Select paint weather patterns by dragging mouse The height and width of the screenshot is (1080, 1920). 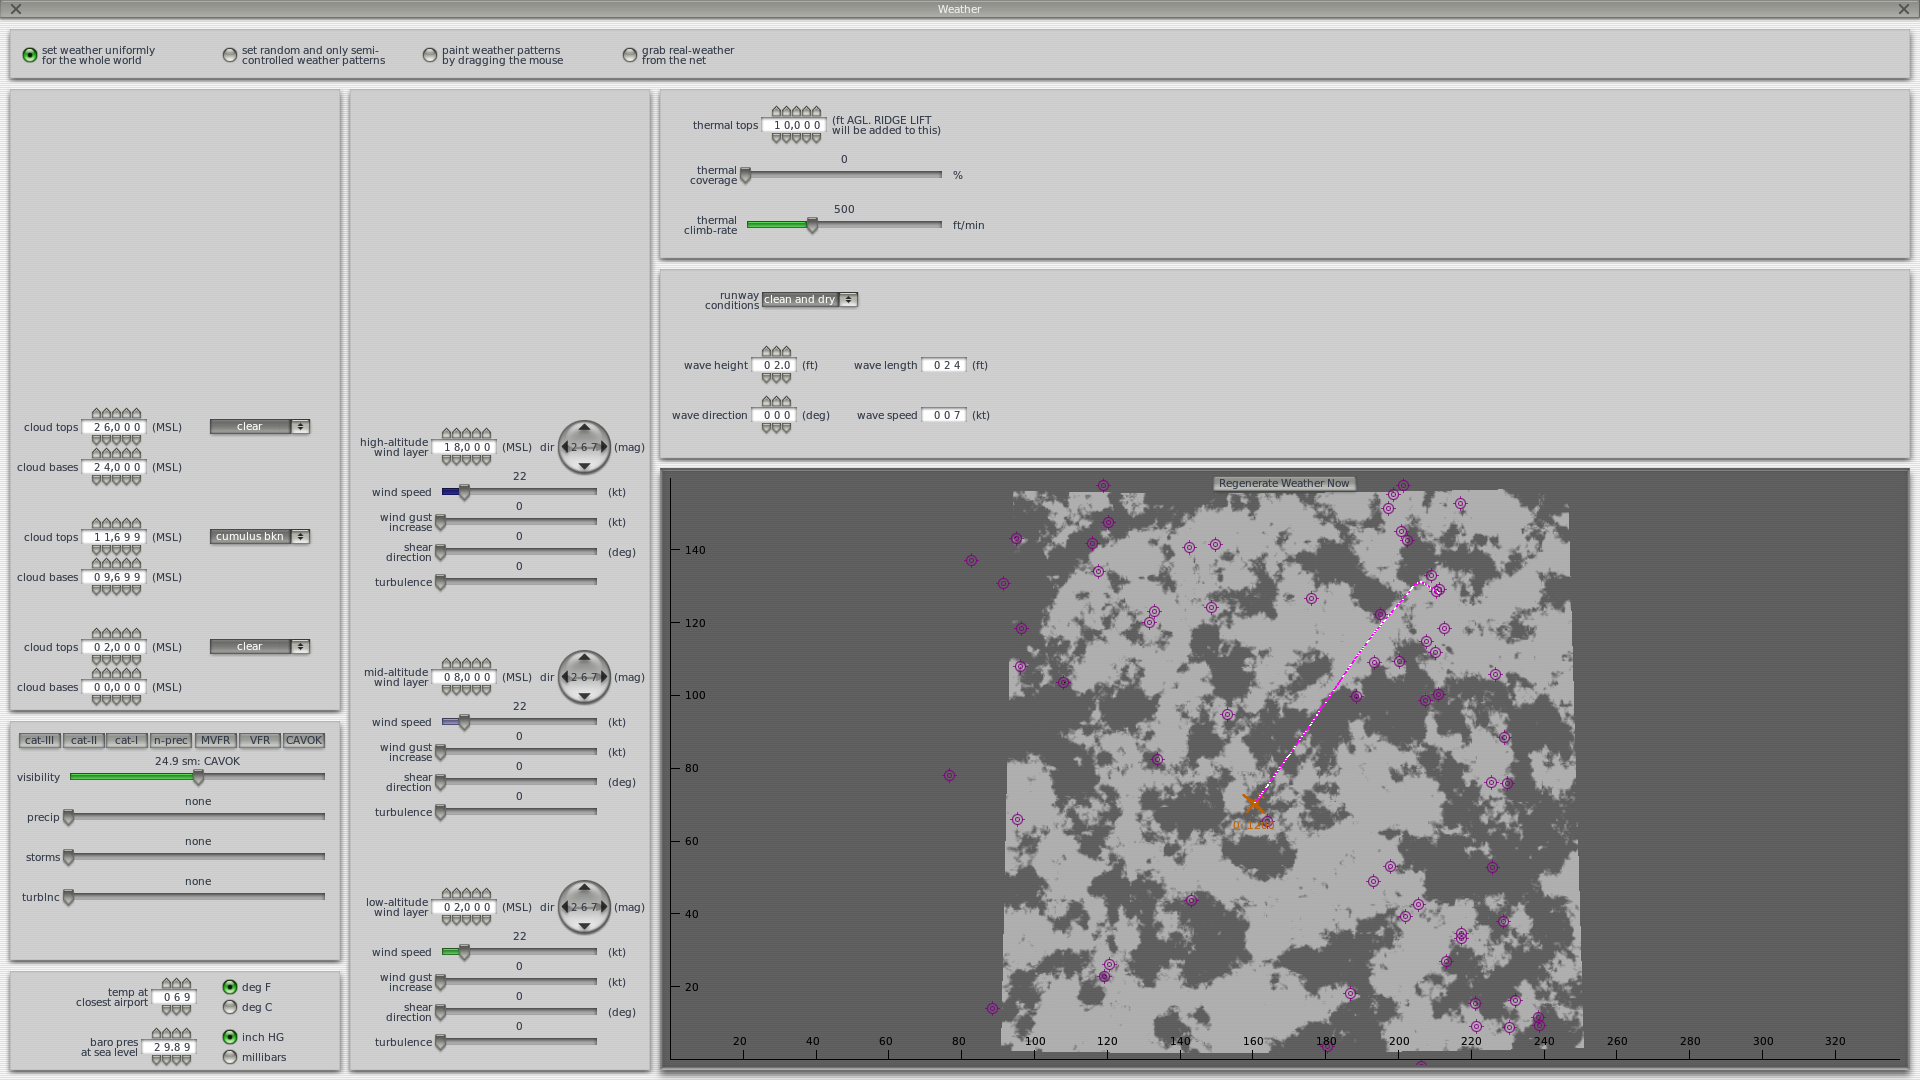tap(430, 55)
